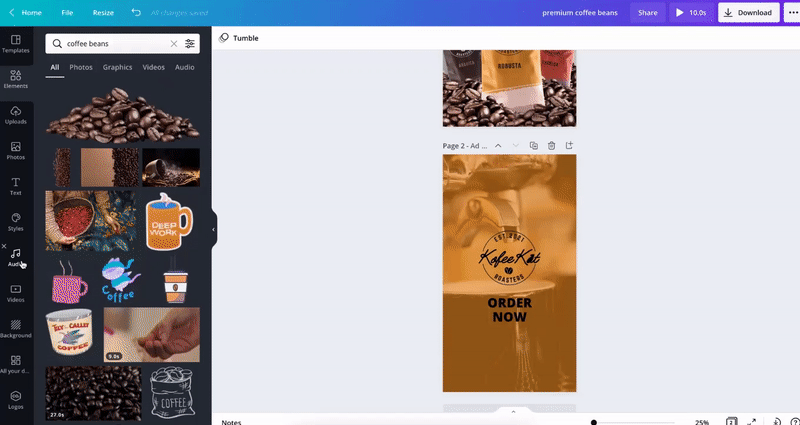This screenshot has width=800, height=425.
Task: Switch to the Graphics tab
Action: pyautogui.click(x=117, y=67)
